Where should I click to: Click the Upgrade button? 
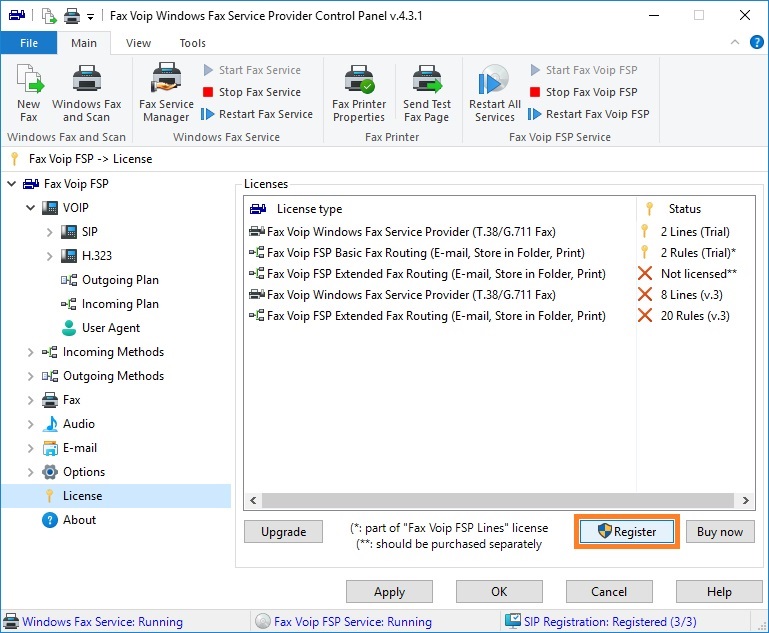283,532
